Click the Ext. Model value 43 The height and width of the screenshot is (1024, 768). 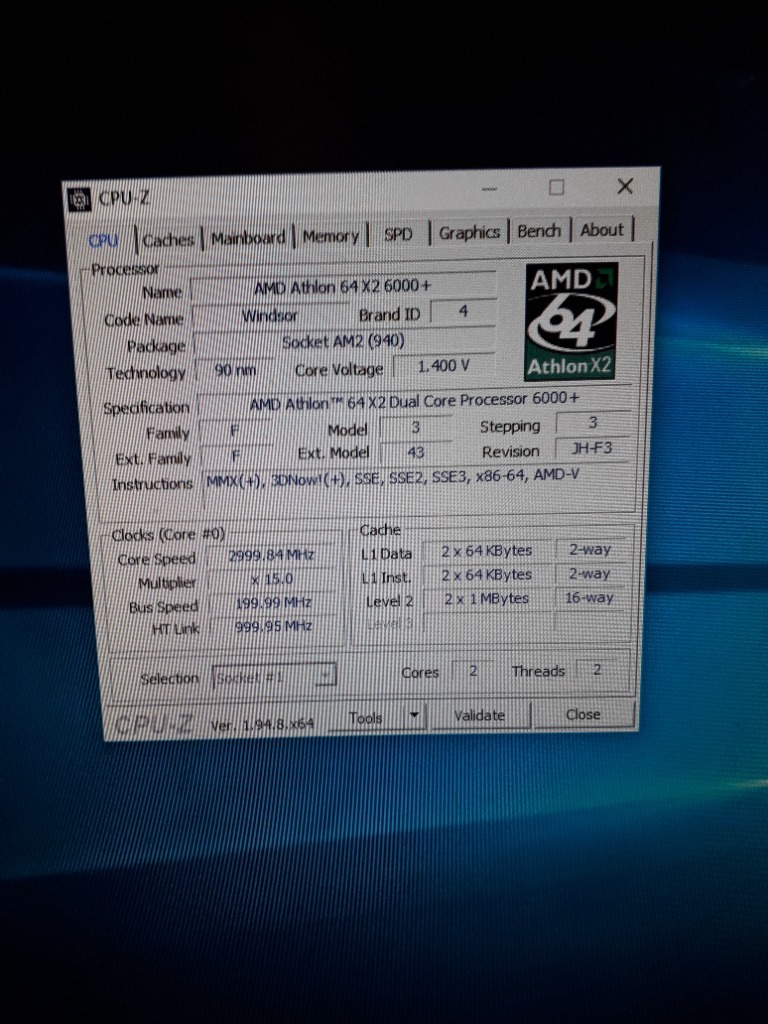point(416,452)
